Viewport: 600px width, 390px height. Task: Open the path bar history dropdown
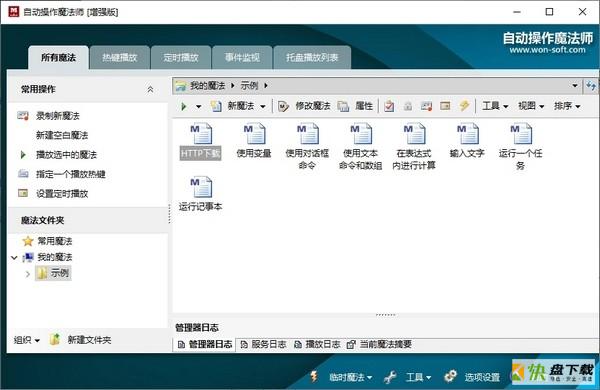pyautogui.click(x=575, y=86)
